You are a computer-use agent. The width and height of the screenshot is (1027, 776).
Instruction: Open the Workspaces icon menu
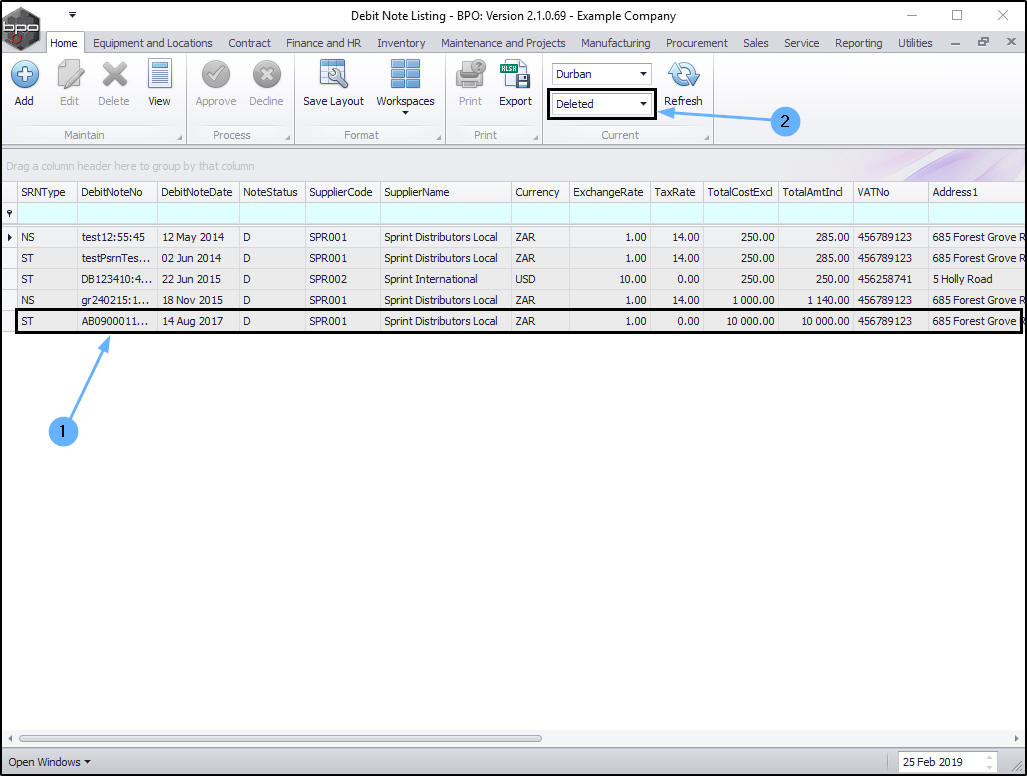(405, 74)
